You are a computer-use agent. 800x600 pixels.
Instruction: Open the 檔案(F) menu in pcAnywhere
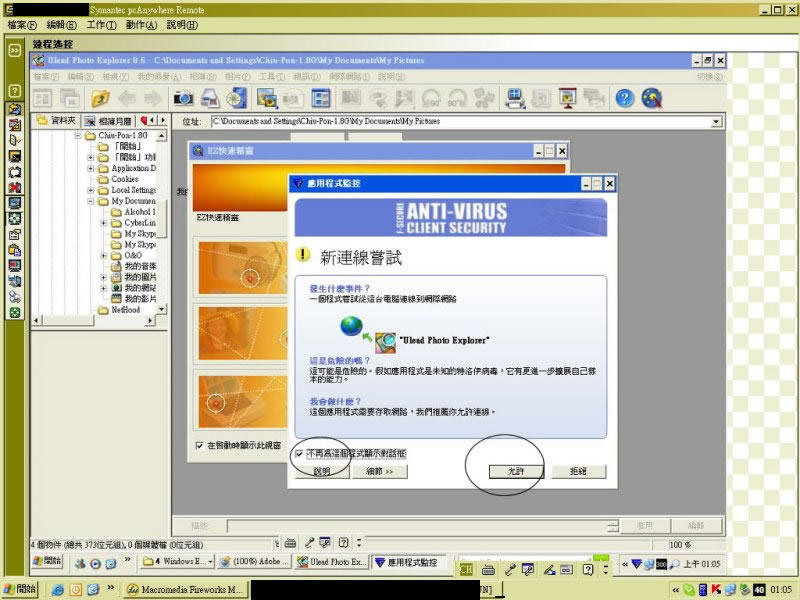(22, 24)
